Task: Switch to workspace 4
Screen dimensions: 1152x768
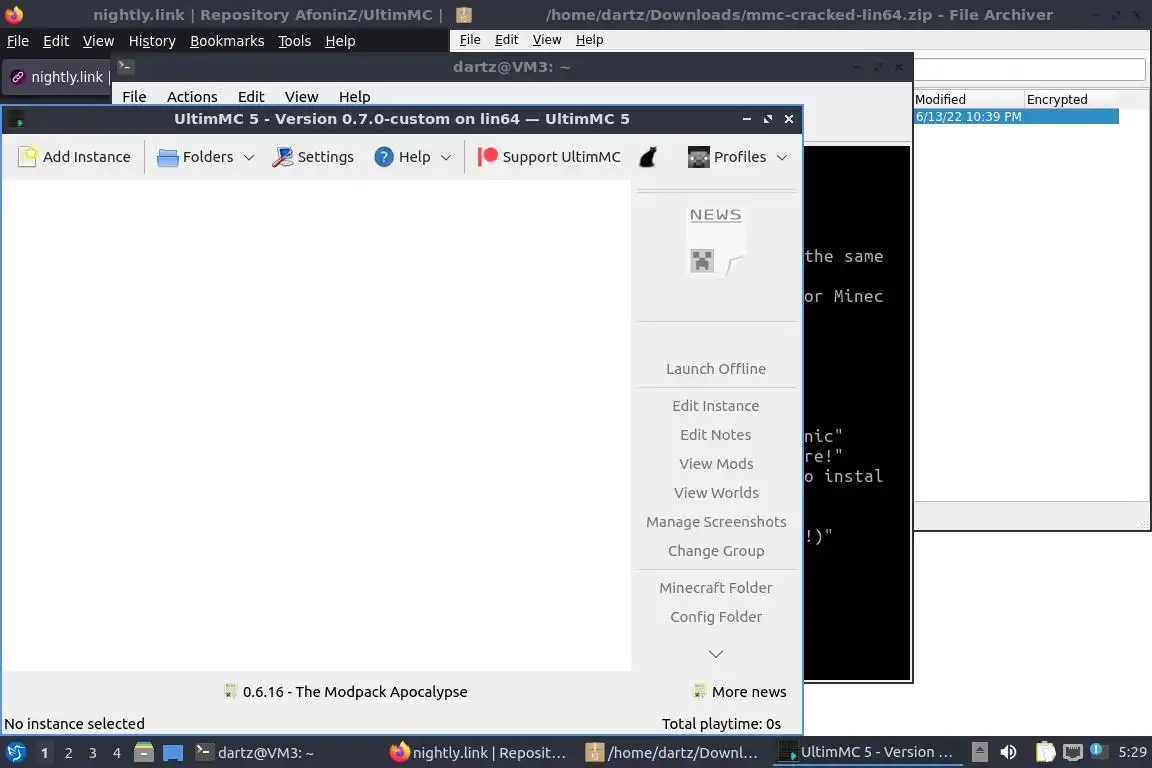Action: (x=117, y=753)
